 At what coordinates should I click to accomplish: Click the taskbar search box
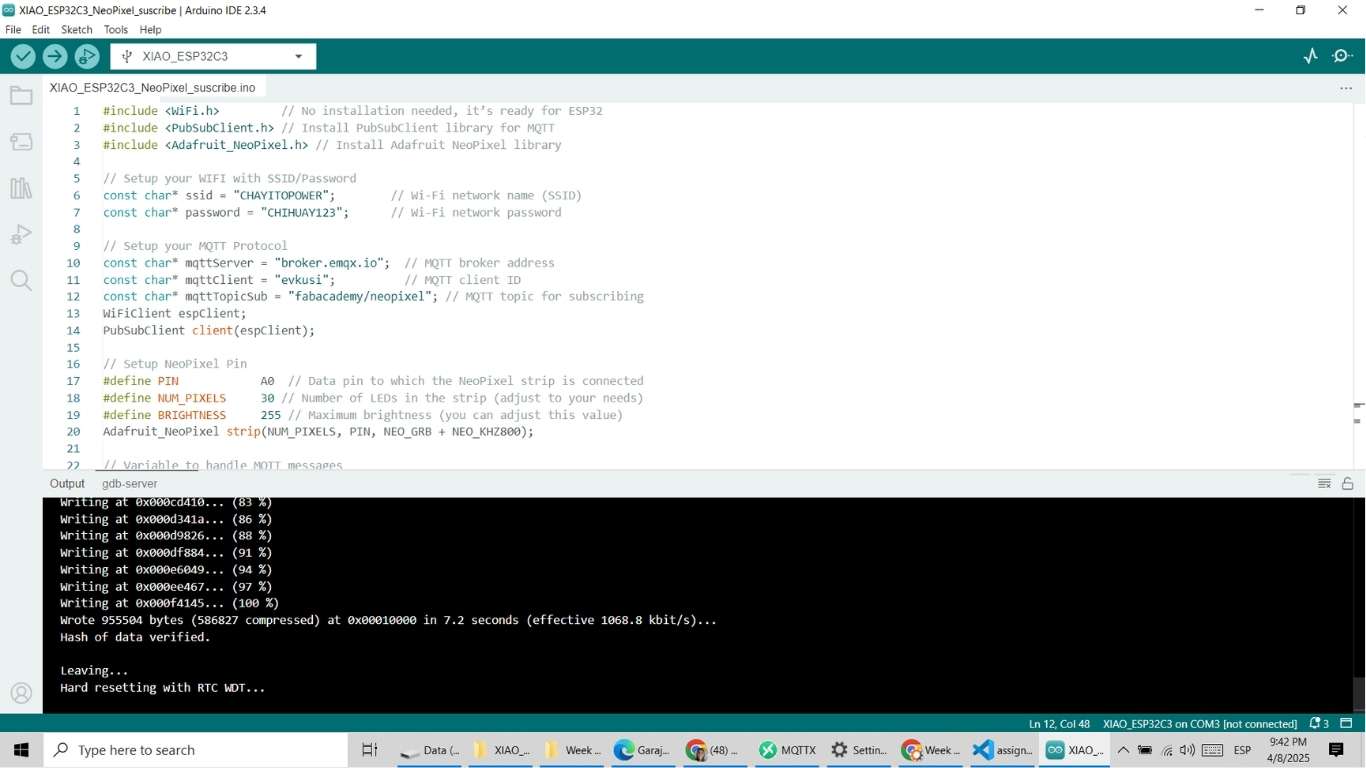(x=195, y=750)
